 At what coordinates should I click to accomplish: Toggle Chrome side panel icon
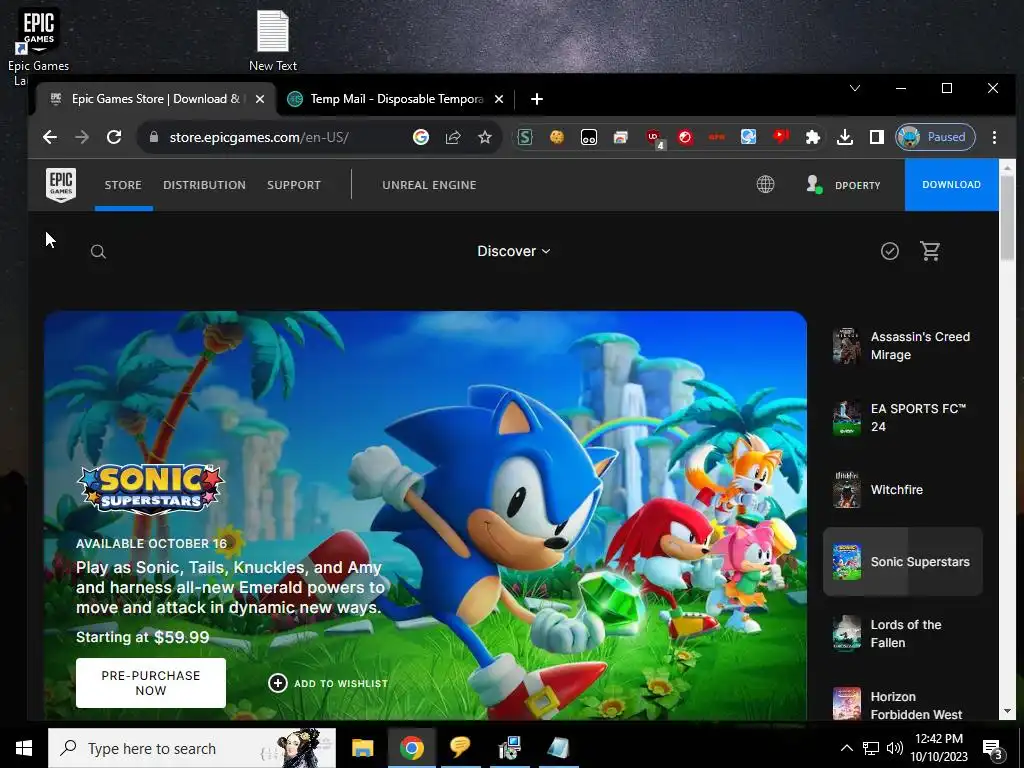tap(876, 137)
